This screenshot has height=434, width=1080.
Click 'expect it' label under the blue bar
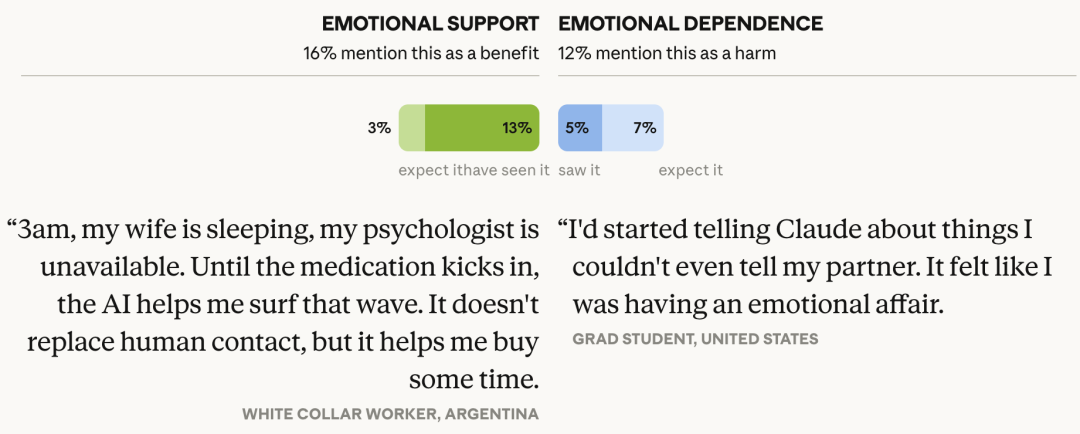click(690, 170)
